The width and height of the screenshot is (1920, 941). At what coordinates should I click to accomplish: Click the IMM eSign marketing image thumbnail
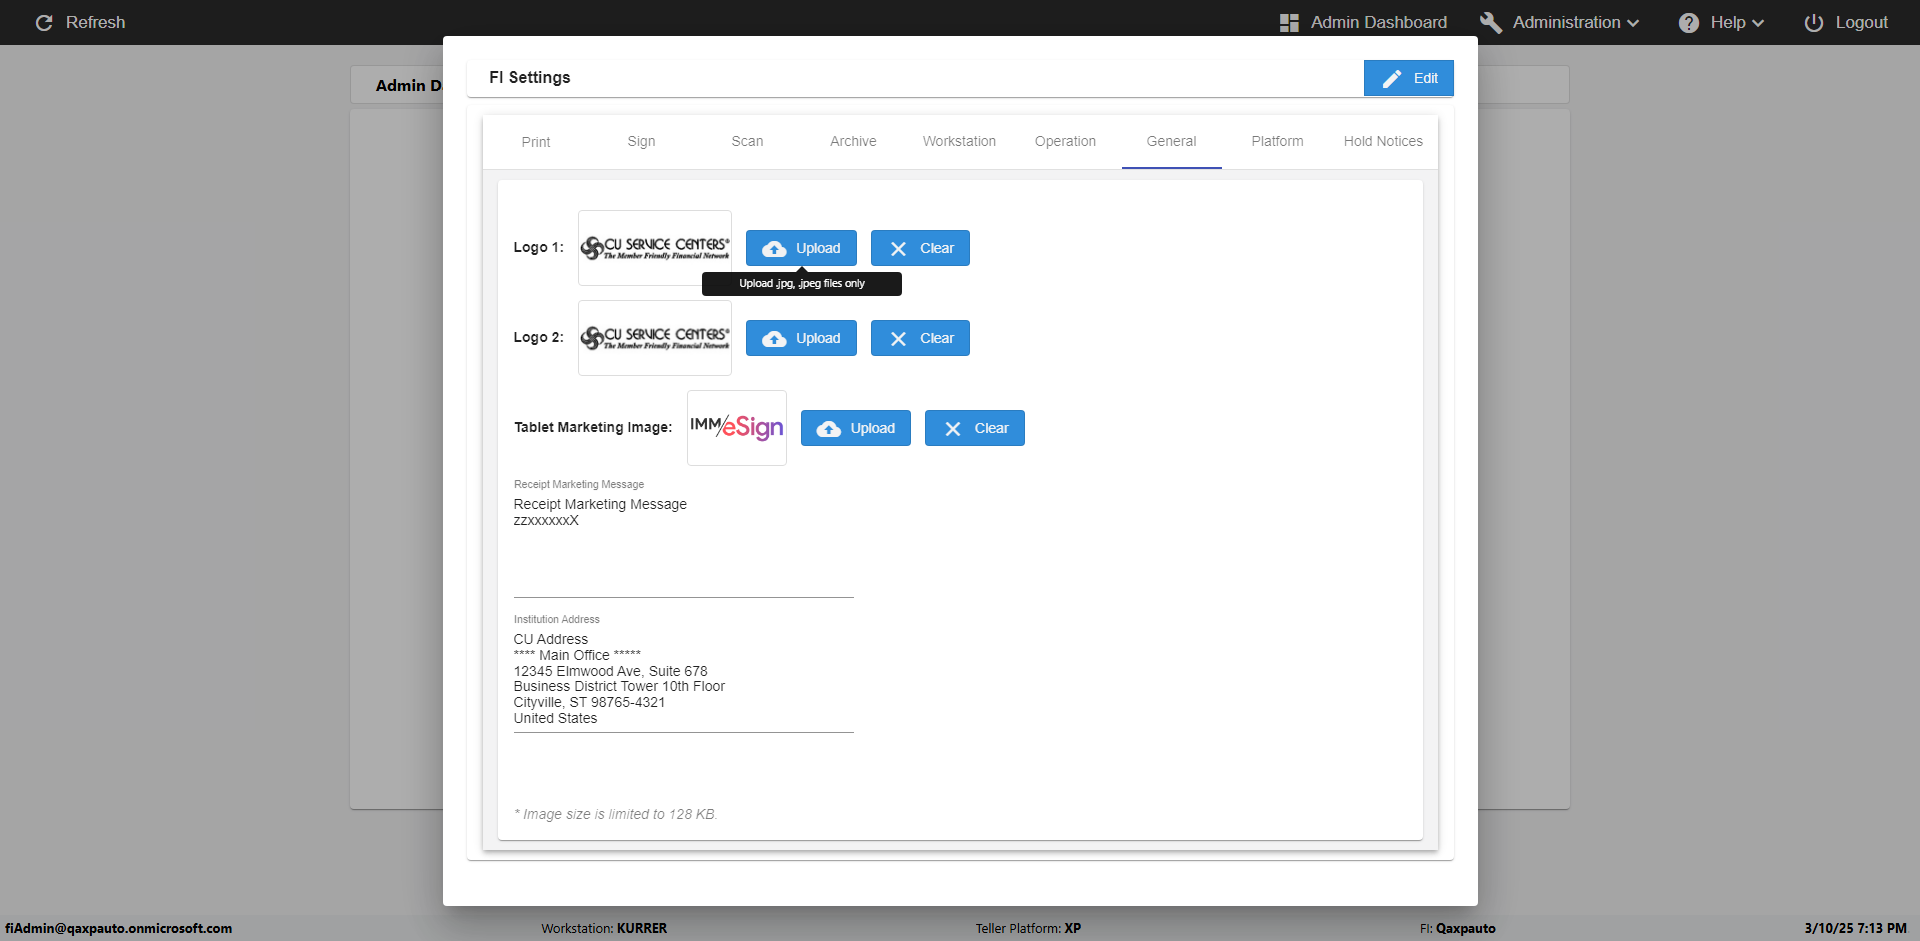click(737, 428)
